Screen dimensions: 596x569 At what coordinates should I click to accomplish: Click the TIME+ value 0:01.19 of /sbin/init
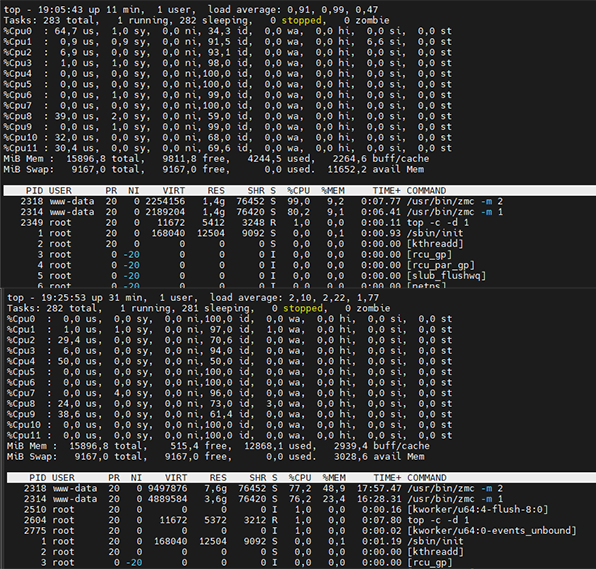pyautogui.click(x=382, y=542)
